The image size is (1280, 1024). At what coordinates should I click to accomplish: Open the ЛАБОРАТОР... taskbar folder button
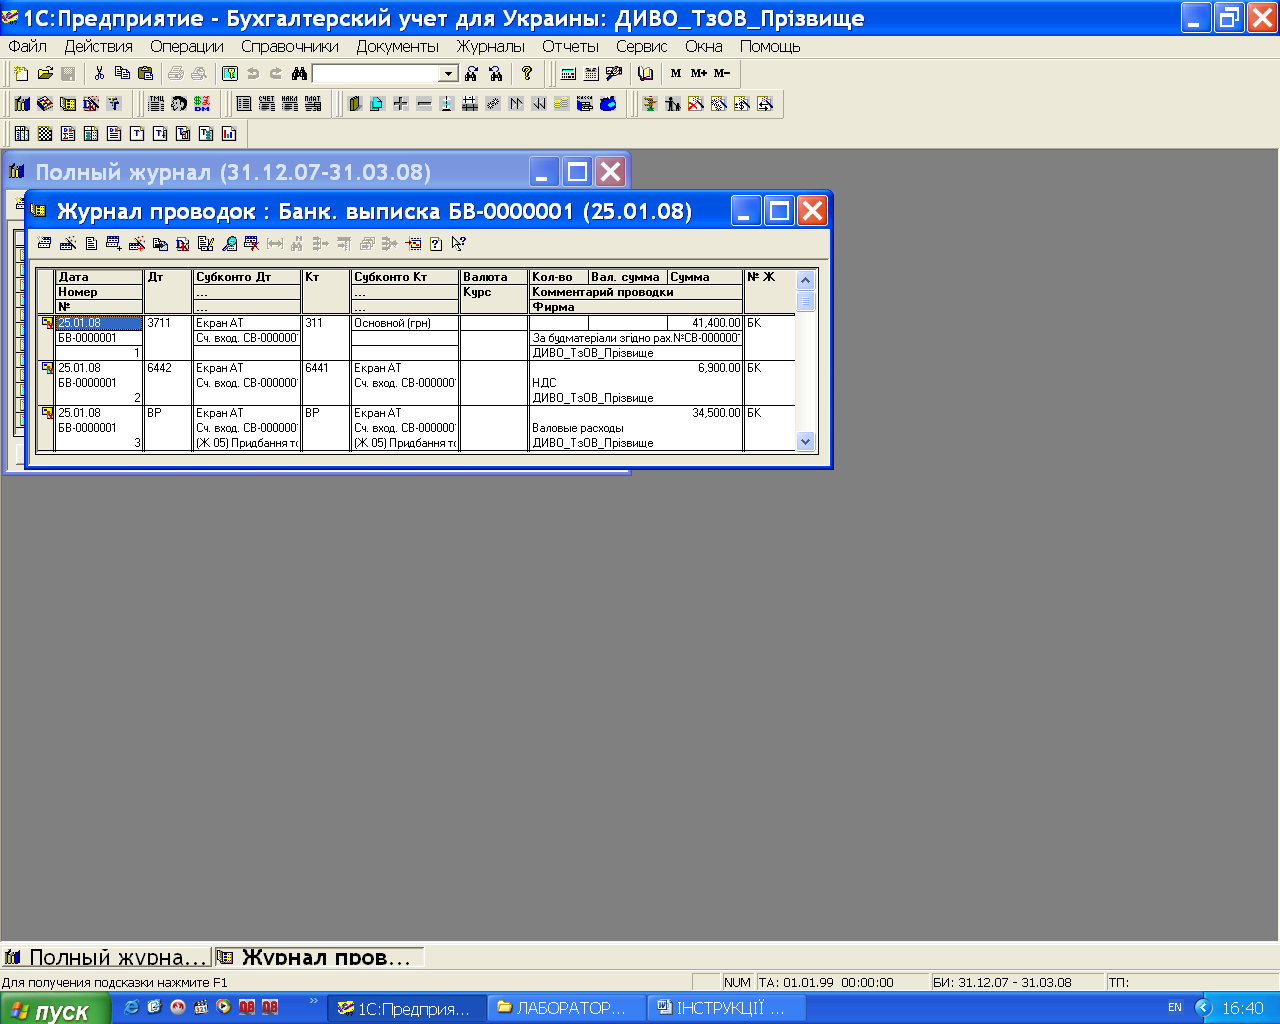point(567,1008)
